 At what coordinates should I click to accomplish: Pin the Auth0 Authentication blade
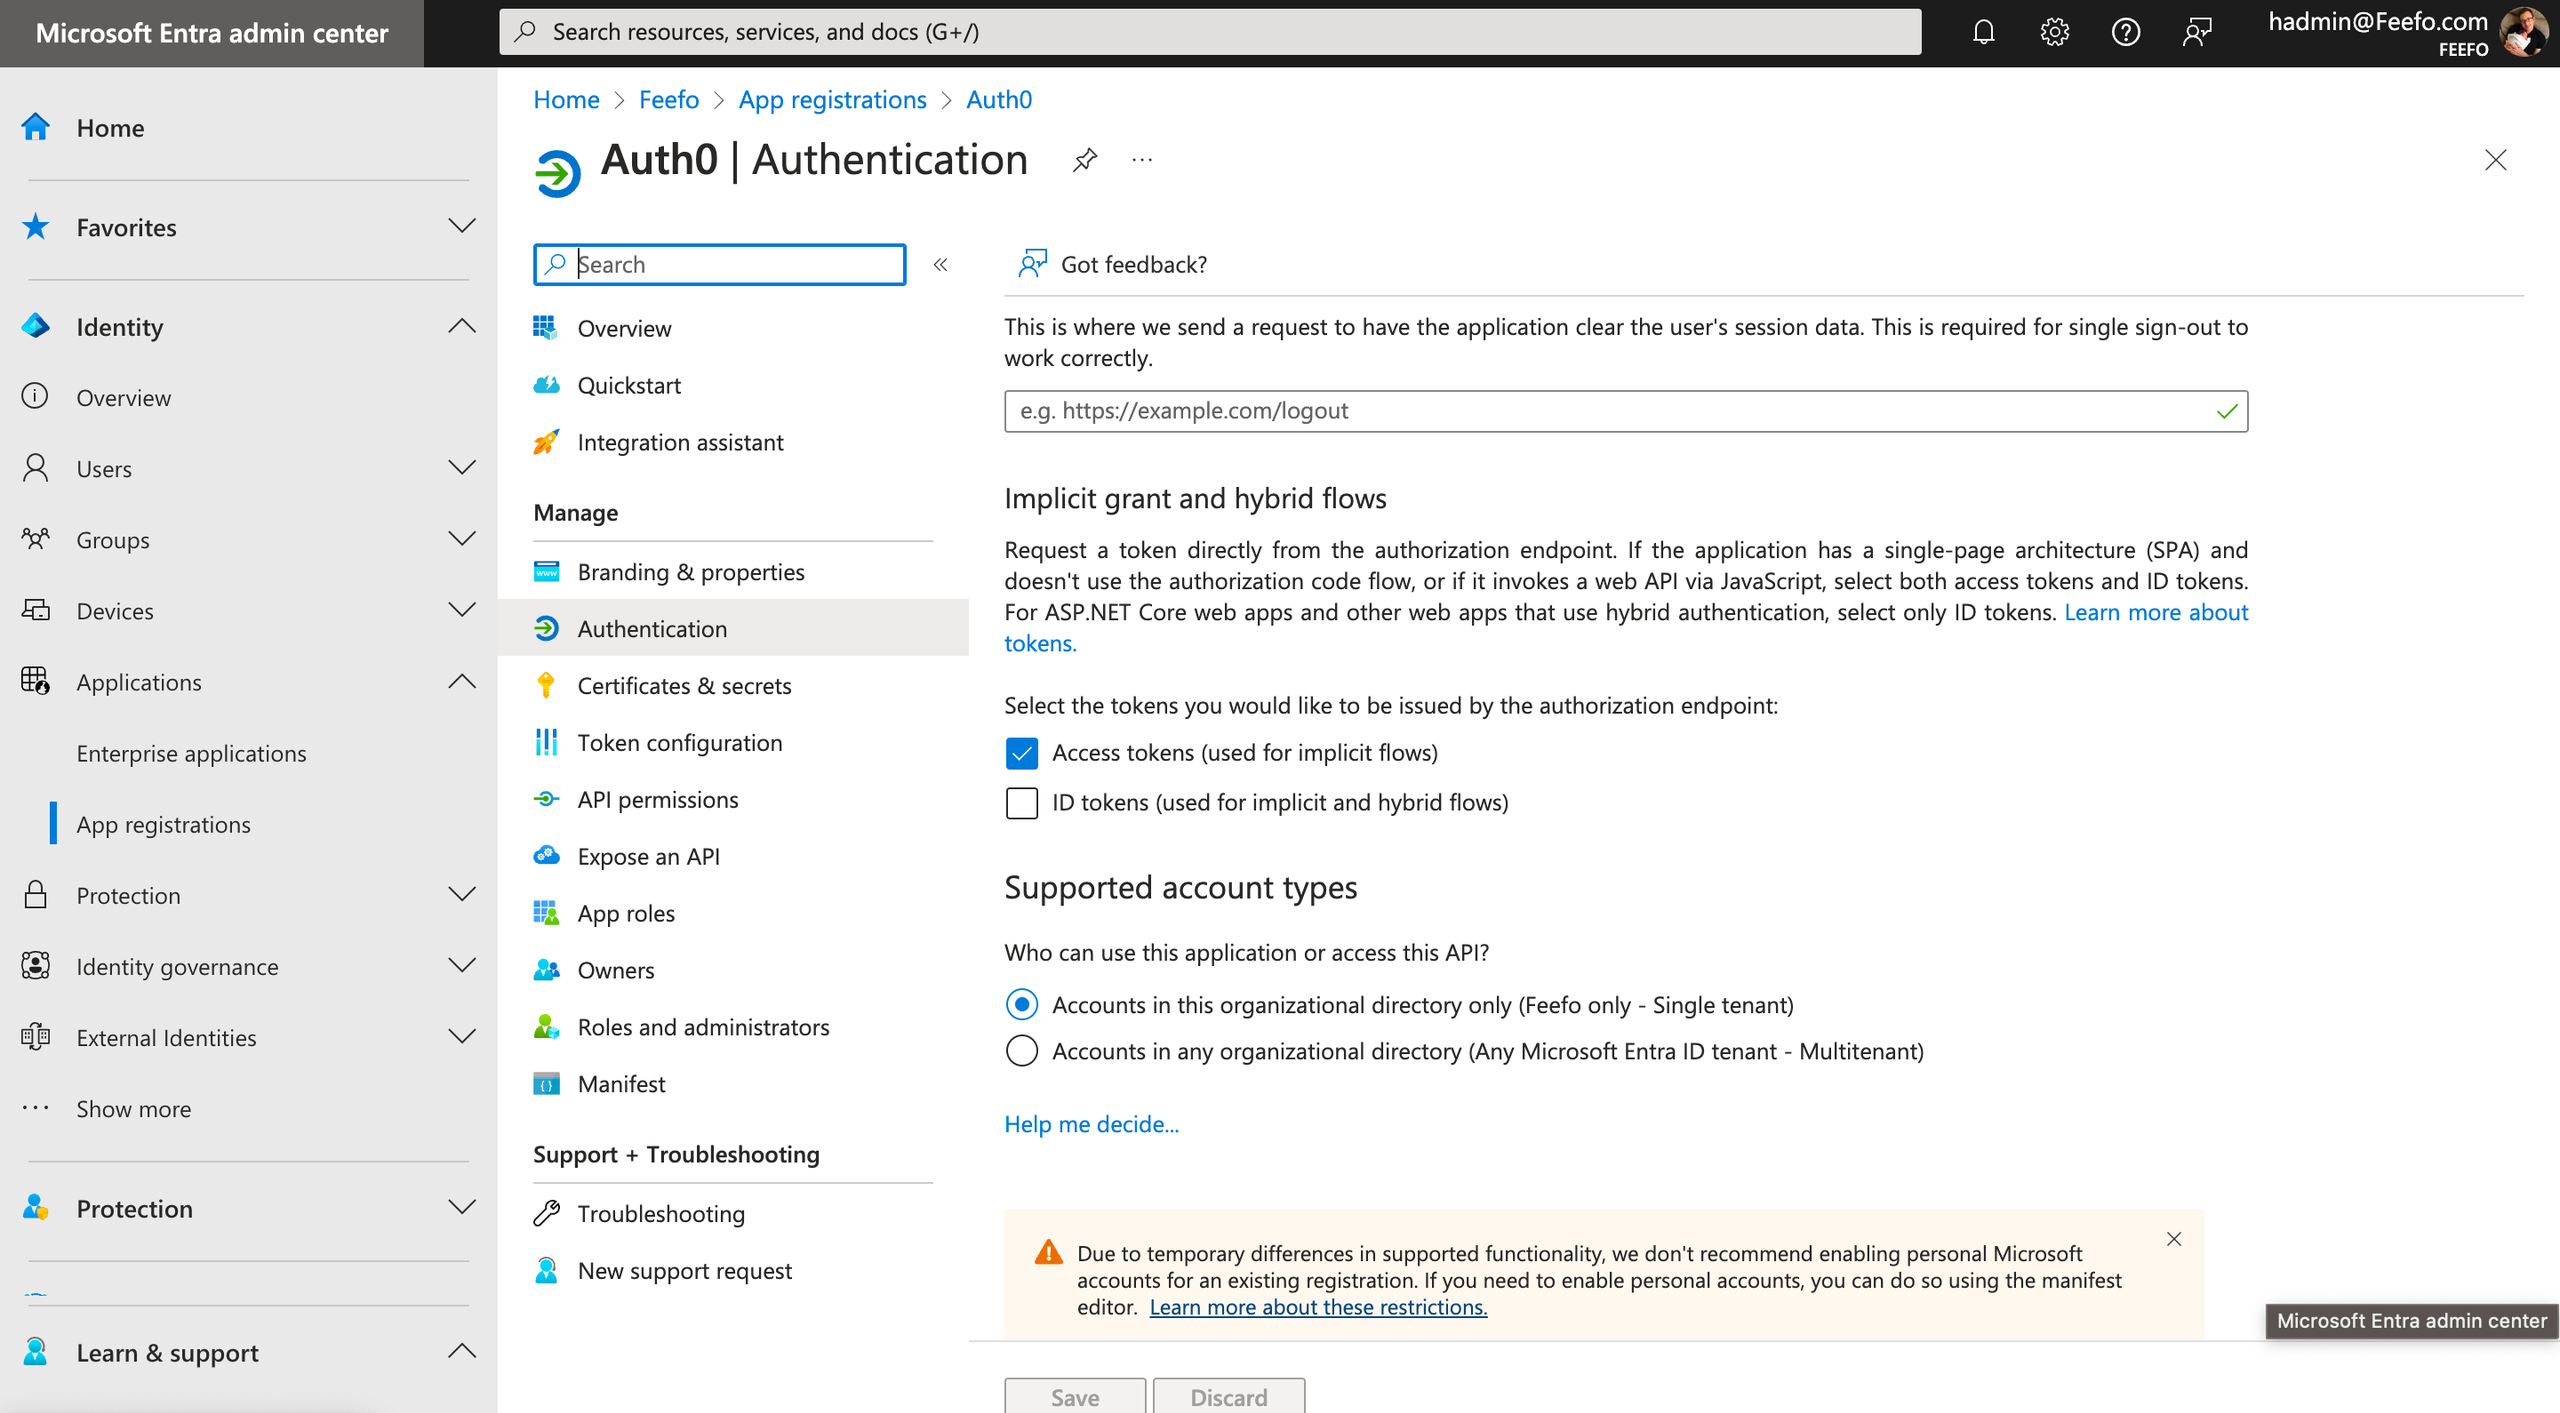pos(1085,160)
